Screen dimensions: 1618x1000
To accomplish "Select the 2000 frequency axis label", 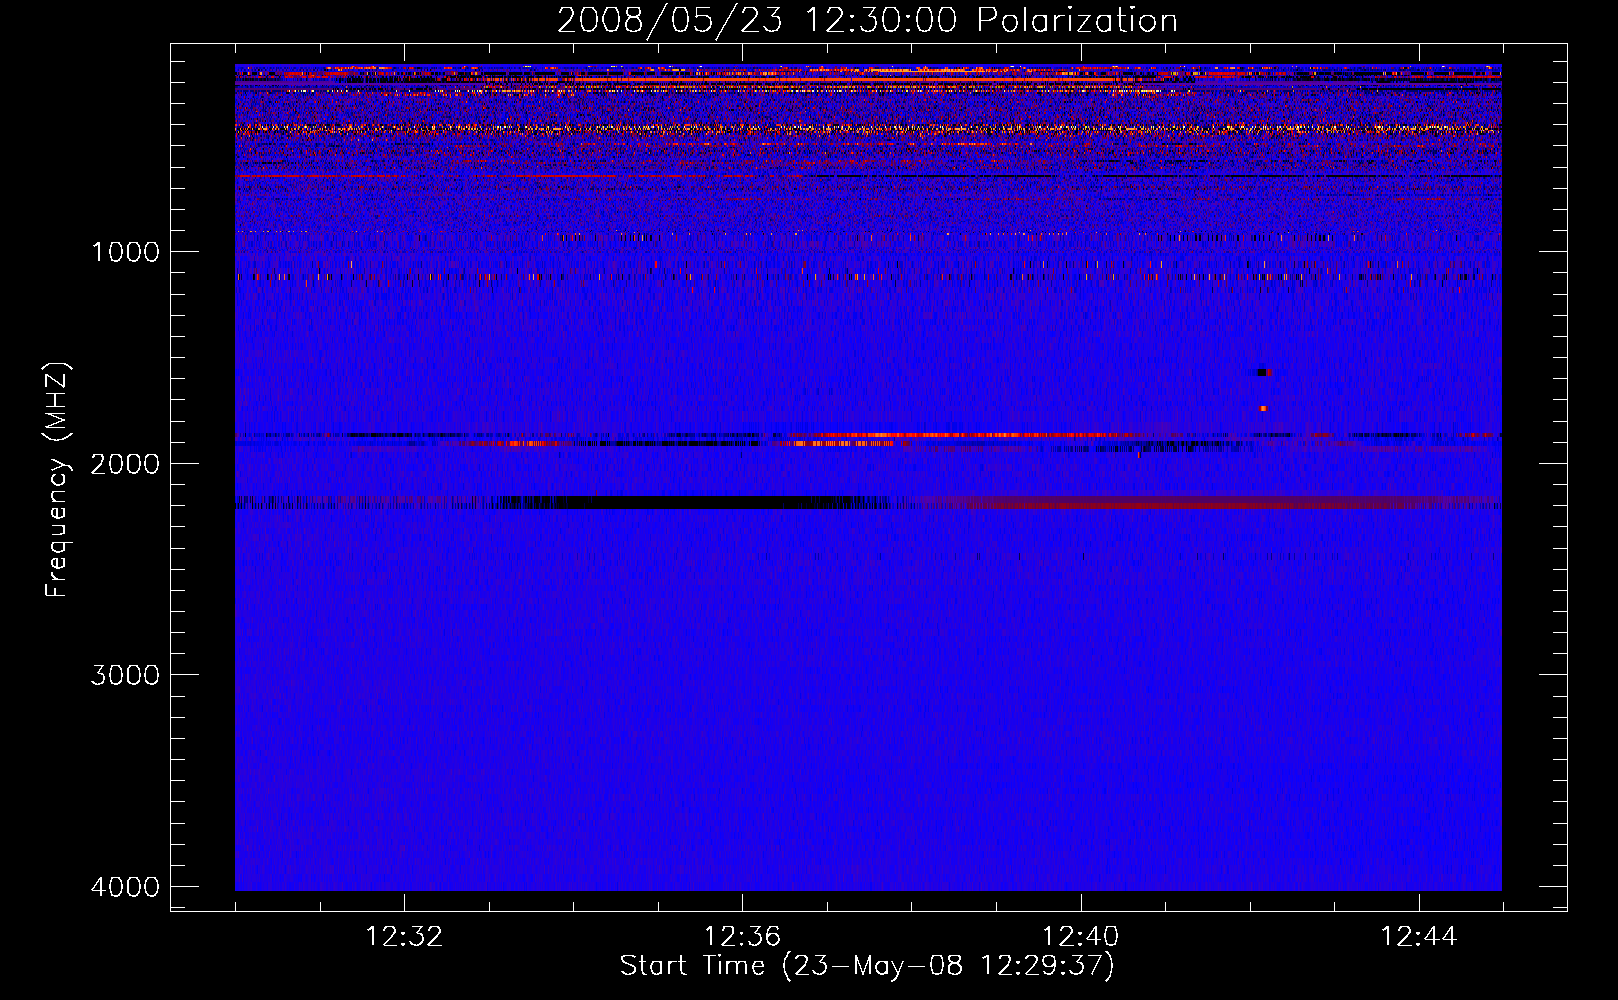I will [125, 463].
